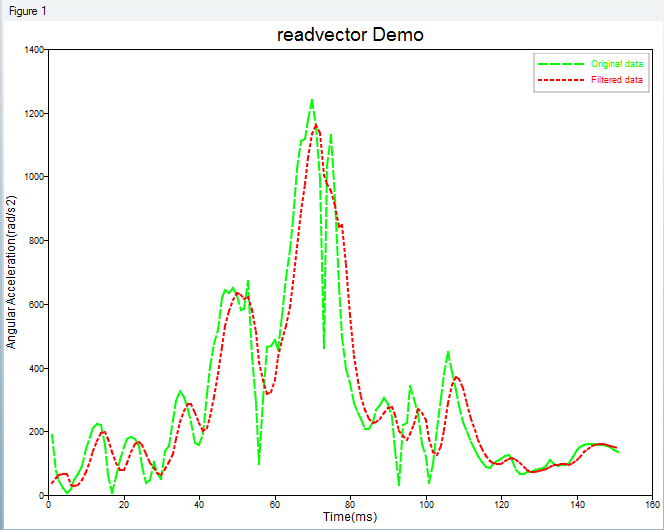This screenshot has height=530, width=664.
Task: Click the Original data legend label
Action: 617,64
